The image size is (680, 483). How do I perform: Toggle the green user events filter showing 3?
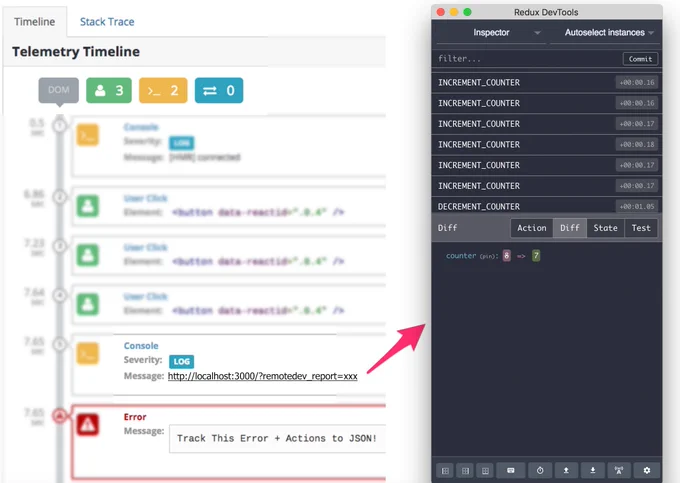pos(109,90)
